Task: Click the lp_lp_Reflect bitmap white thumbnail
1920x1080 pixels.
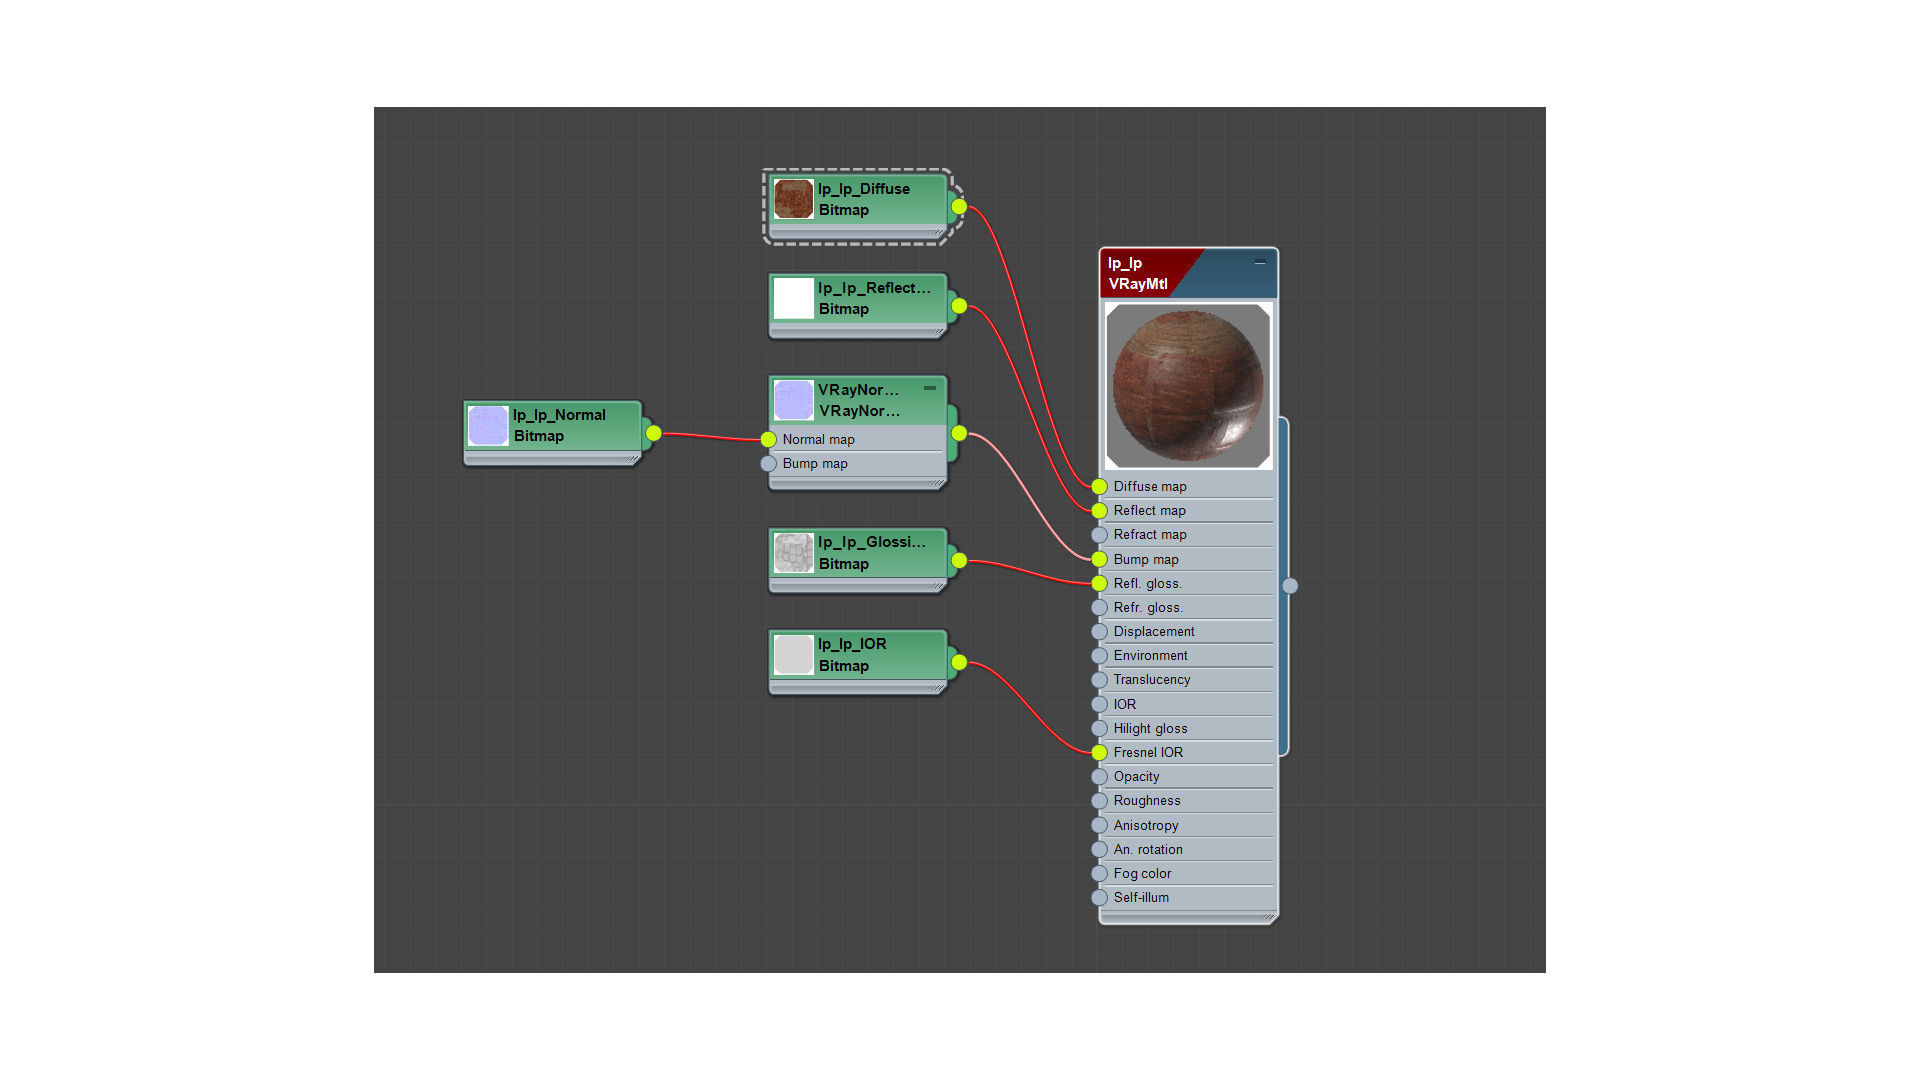Action: click(793, 298)
